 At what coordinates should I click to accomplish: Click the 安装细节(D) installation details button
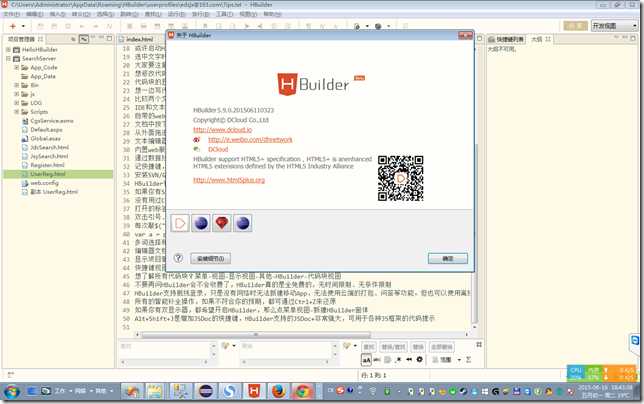pyautogui.click(x=210, y=259)
